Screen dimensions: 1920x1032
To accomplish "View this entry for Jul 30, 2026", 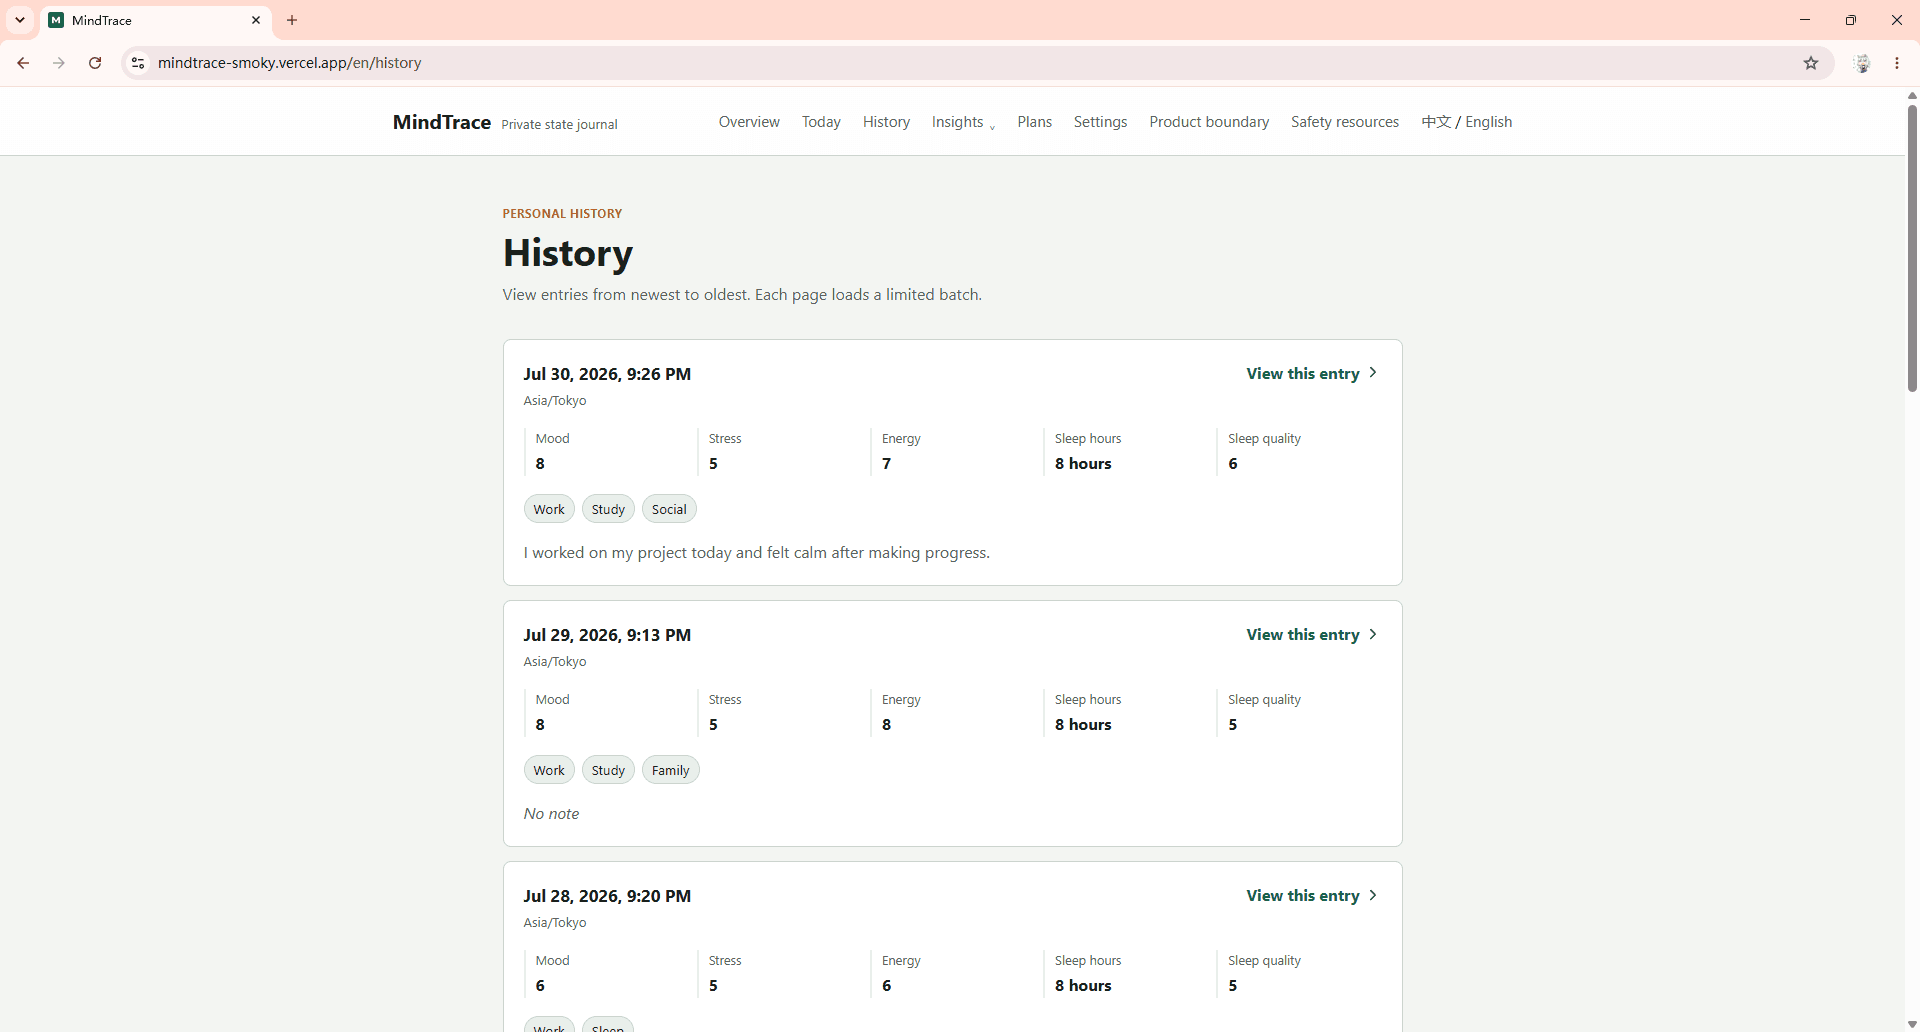I will 1312,373.
